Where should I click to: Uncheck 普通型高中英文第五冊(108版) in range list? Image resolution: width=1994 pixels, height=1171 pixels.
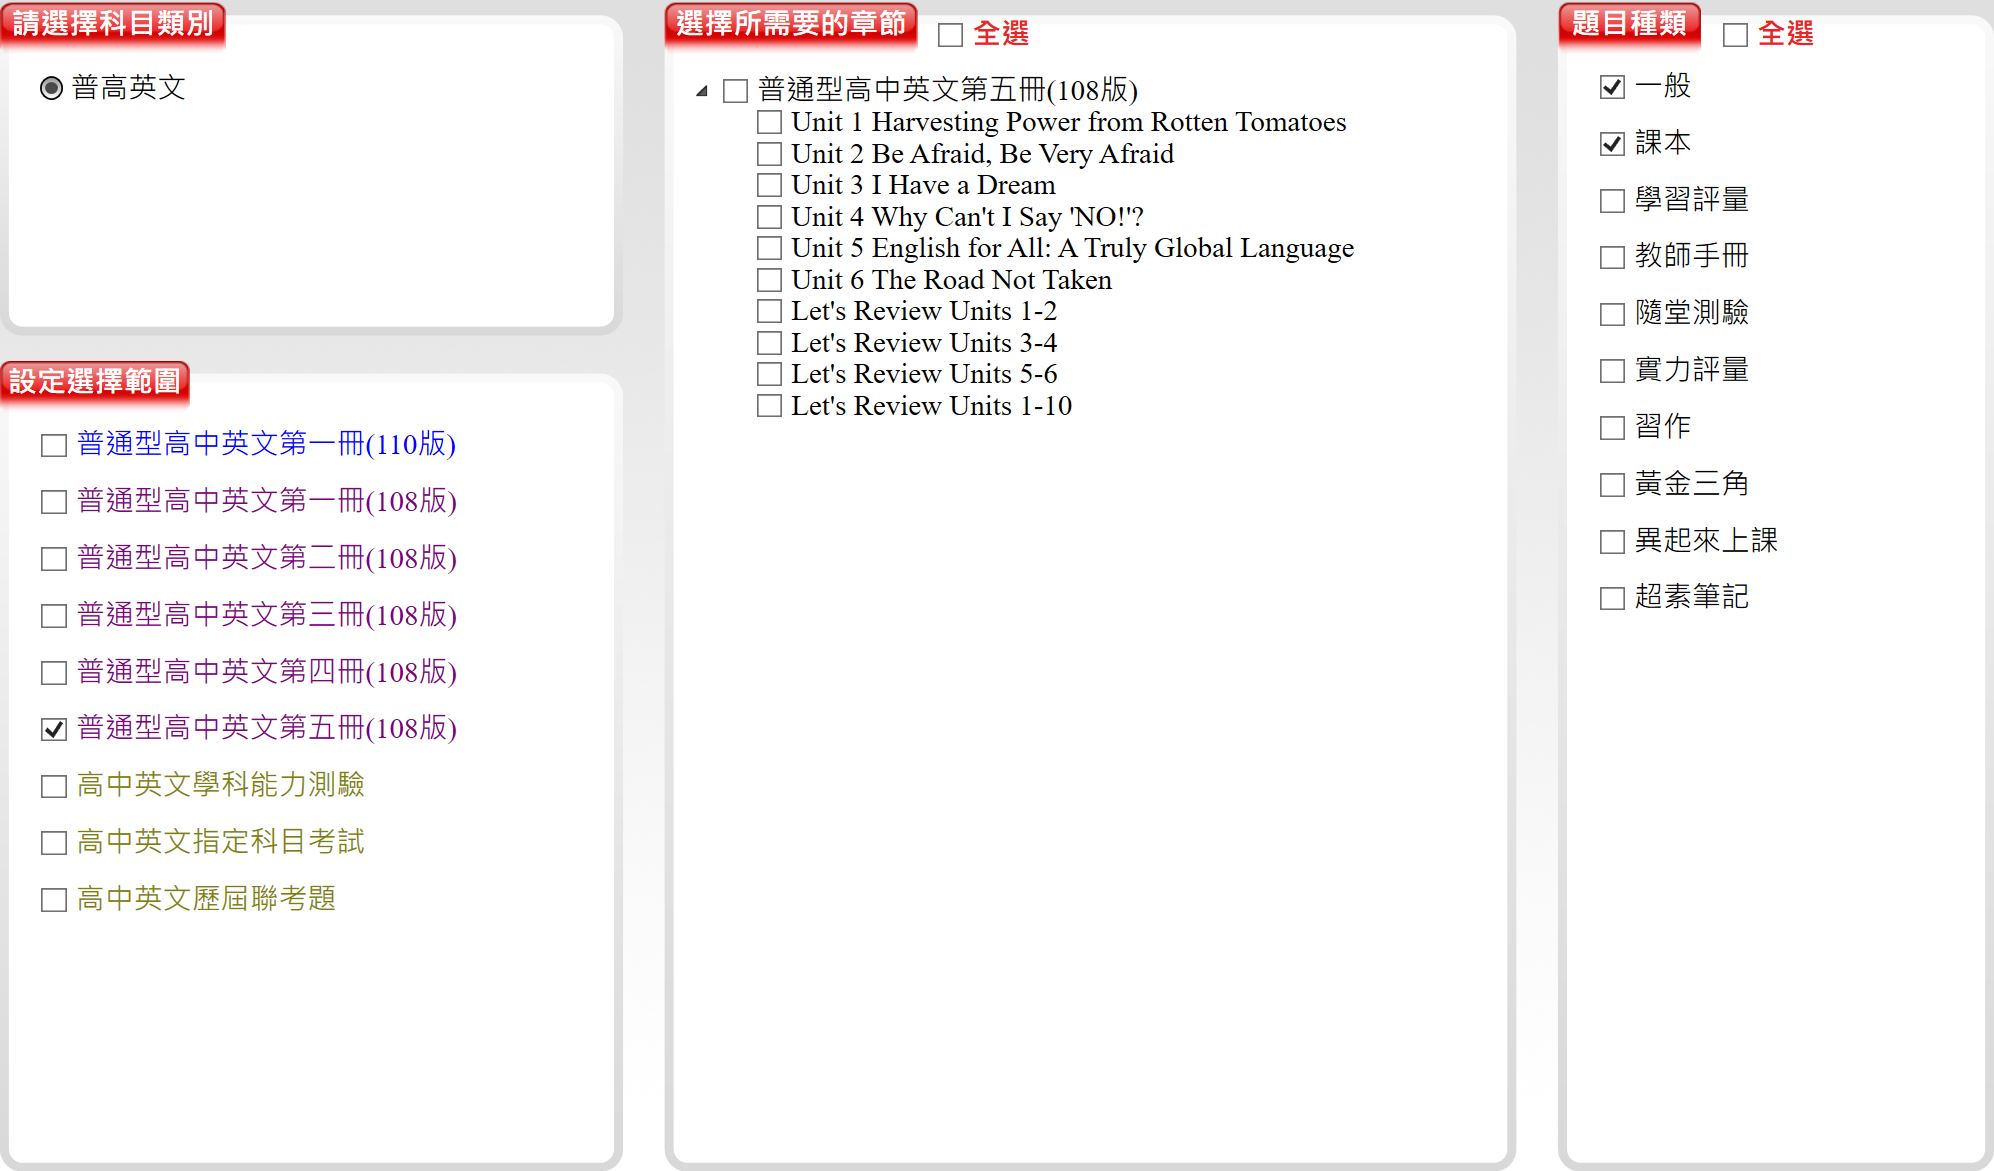54,729
